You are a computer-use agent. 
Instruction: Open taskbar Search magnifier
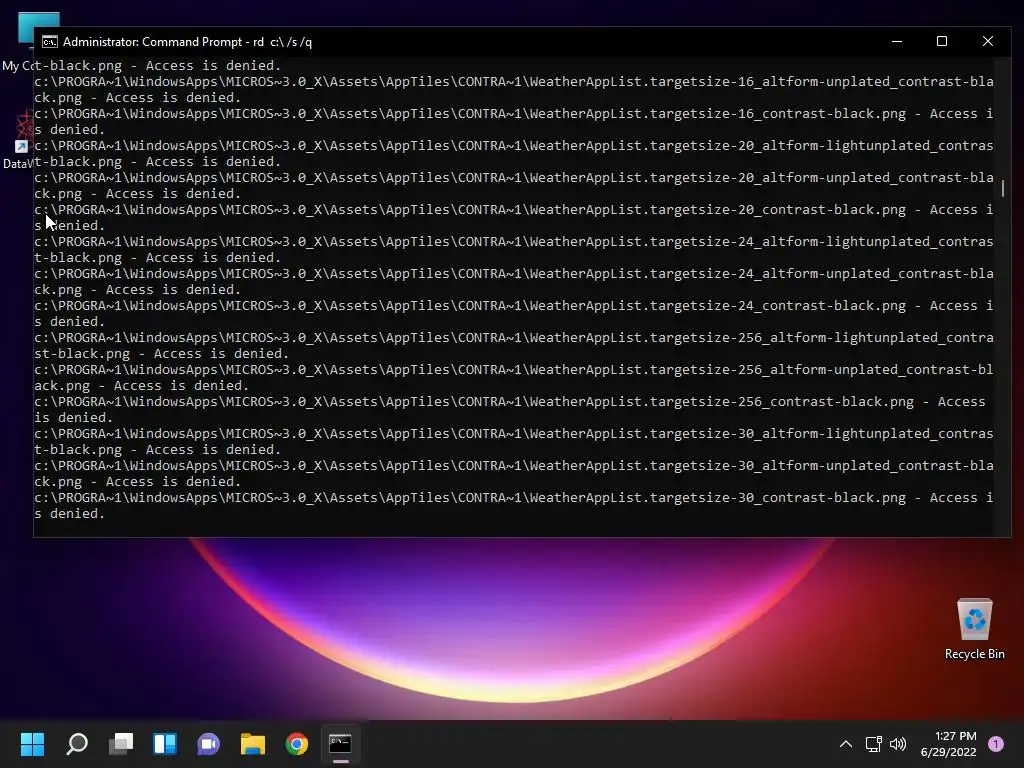click(x=77, y=744)
